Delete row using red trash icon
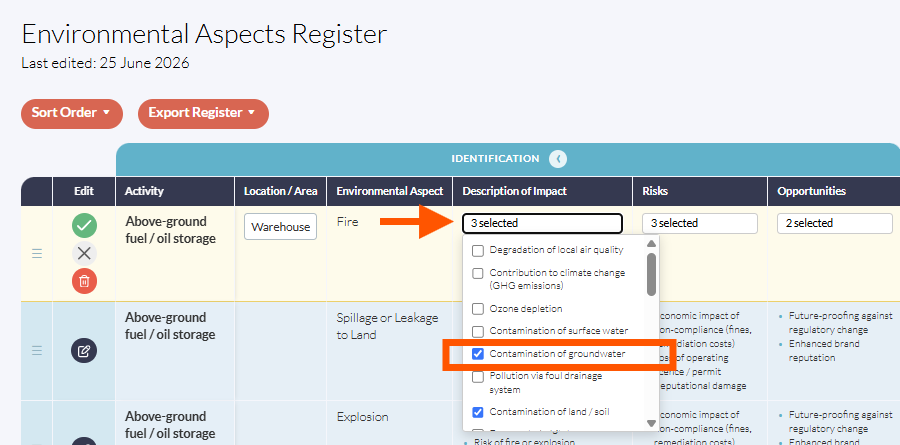Screen dimensions: 900x445 (x=84, y=281)
